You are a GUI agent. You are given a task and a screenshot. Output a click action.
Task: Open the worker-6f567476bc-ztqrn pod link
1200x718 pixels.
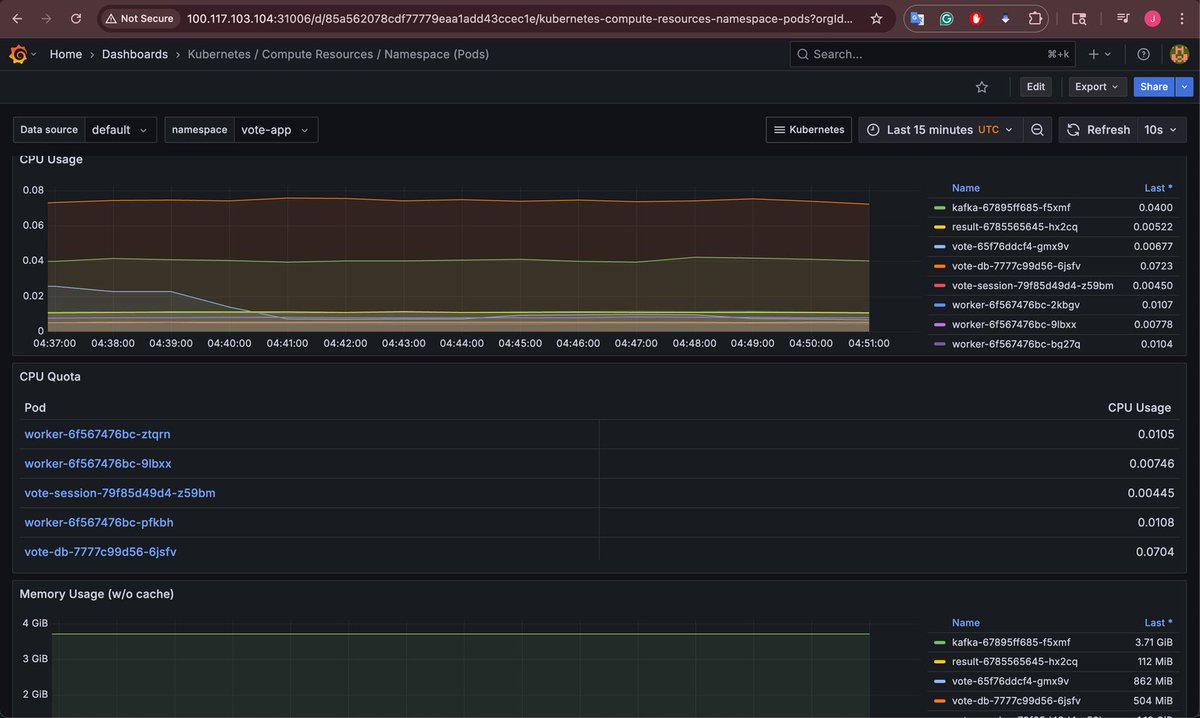(97, 434)
